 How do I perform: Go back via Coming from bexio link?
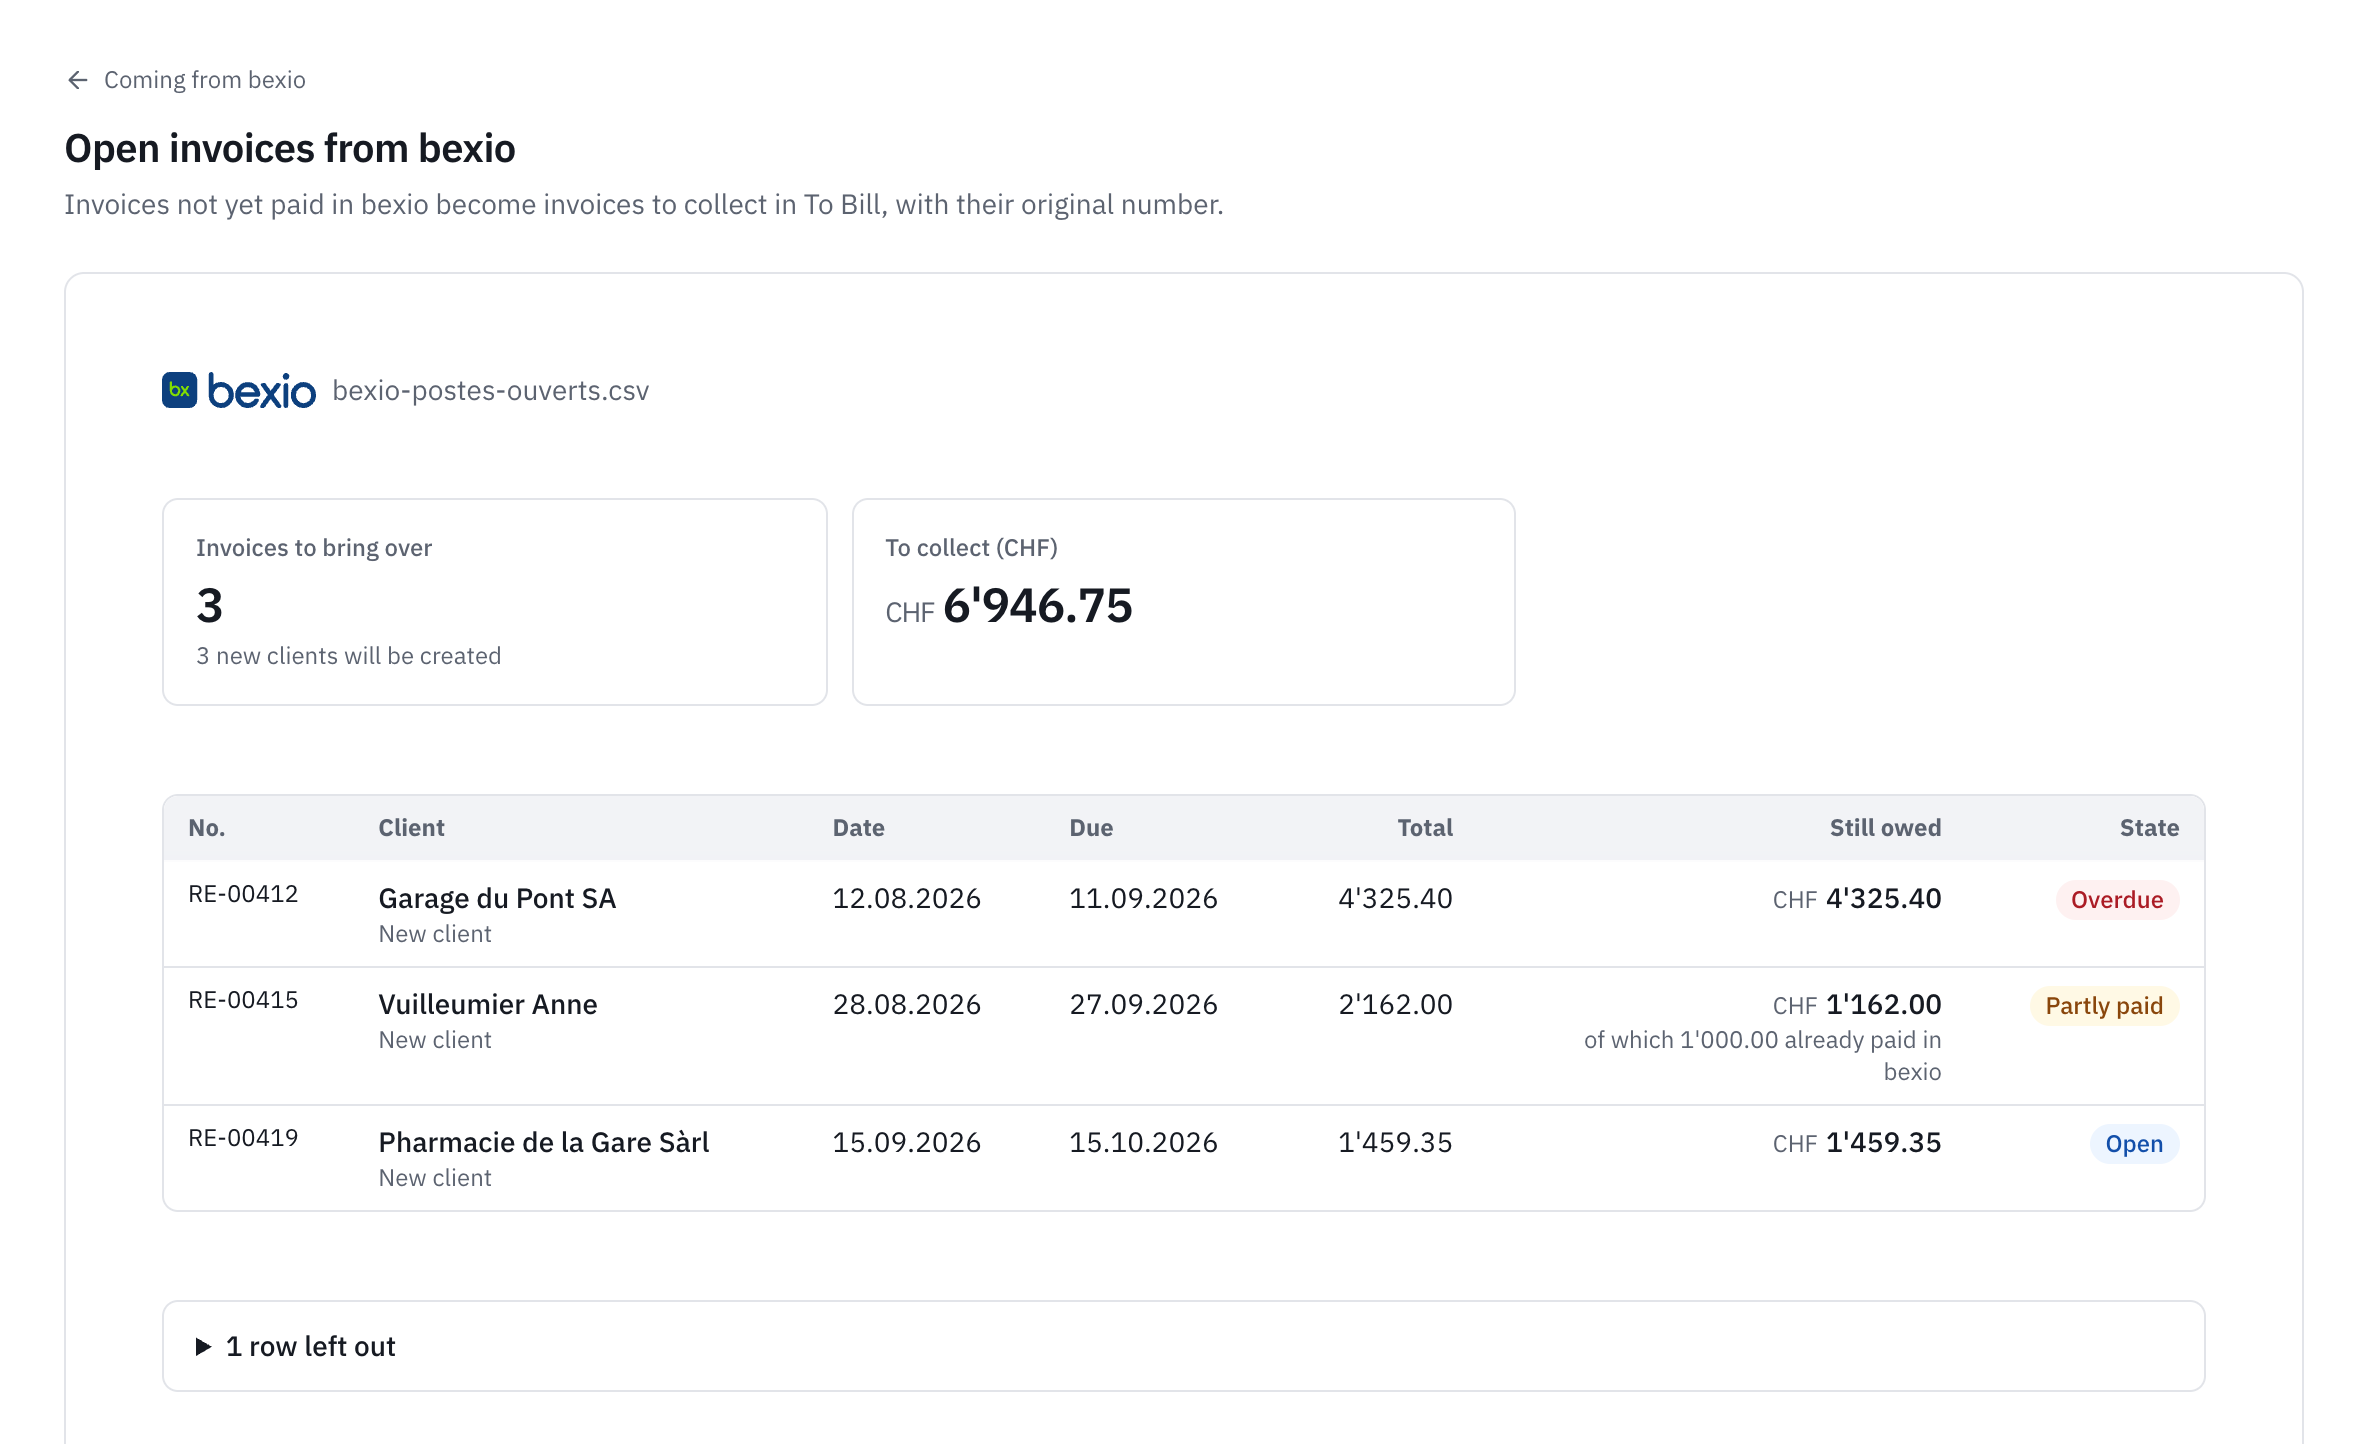tap(186, 80)
